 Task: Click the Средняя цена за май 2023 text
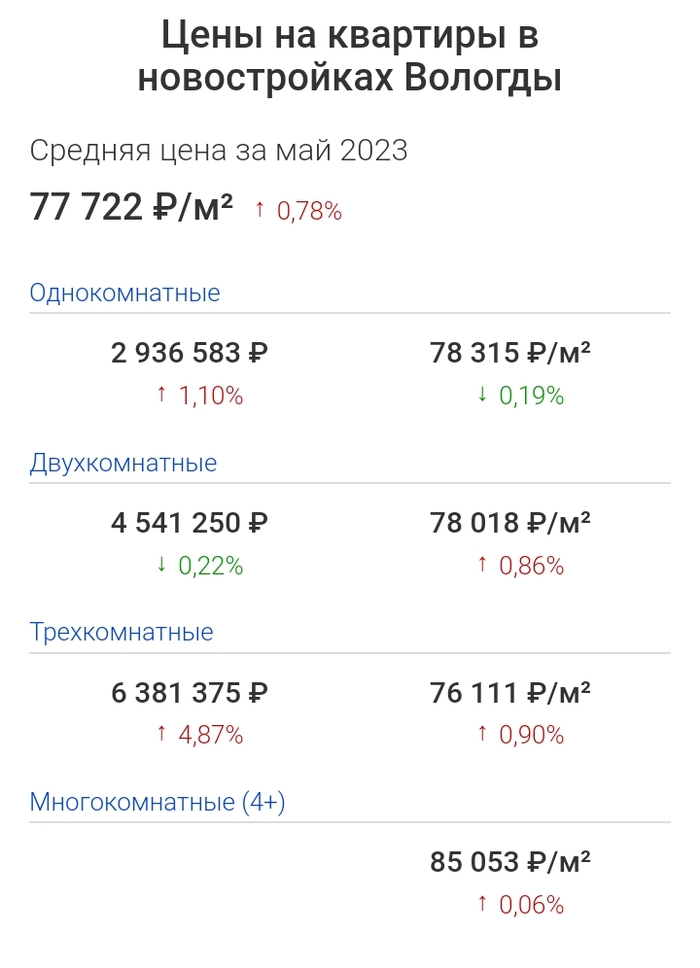(219, 151)
